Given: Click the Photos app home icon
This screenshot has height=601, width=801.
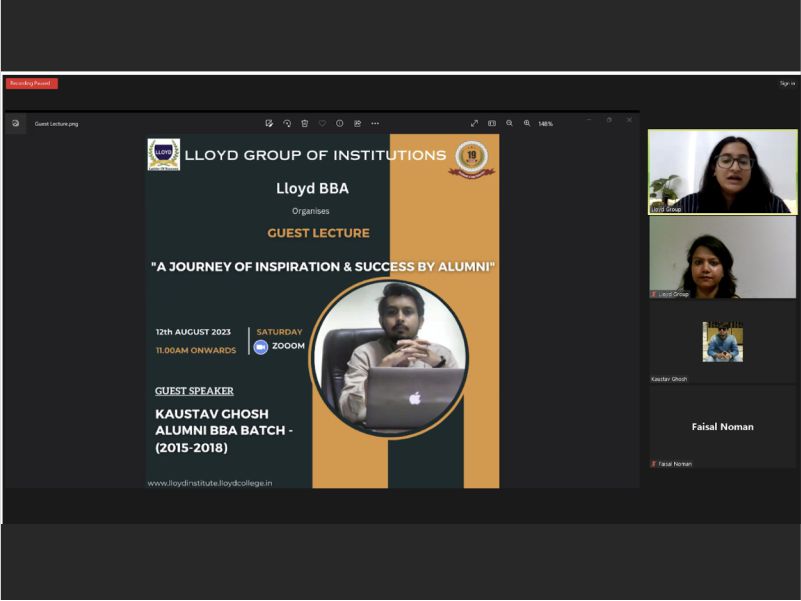Looking at the screenshot, I should 16,123.
